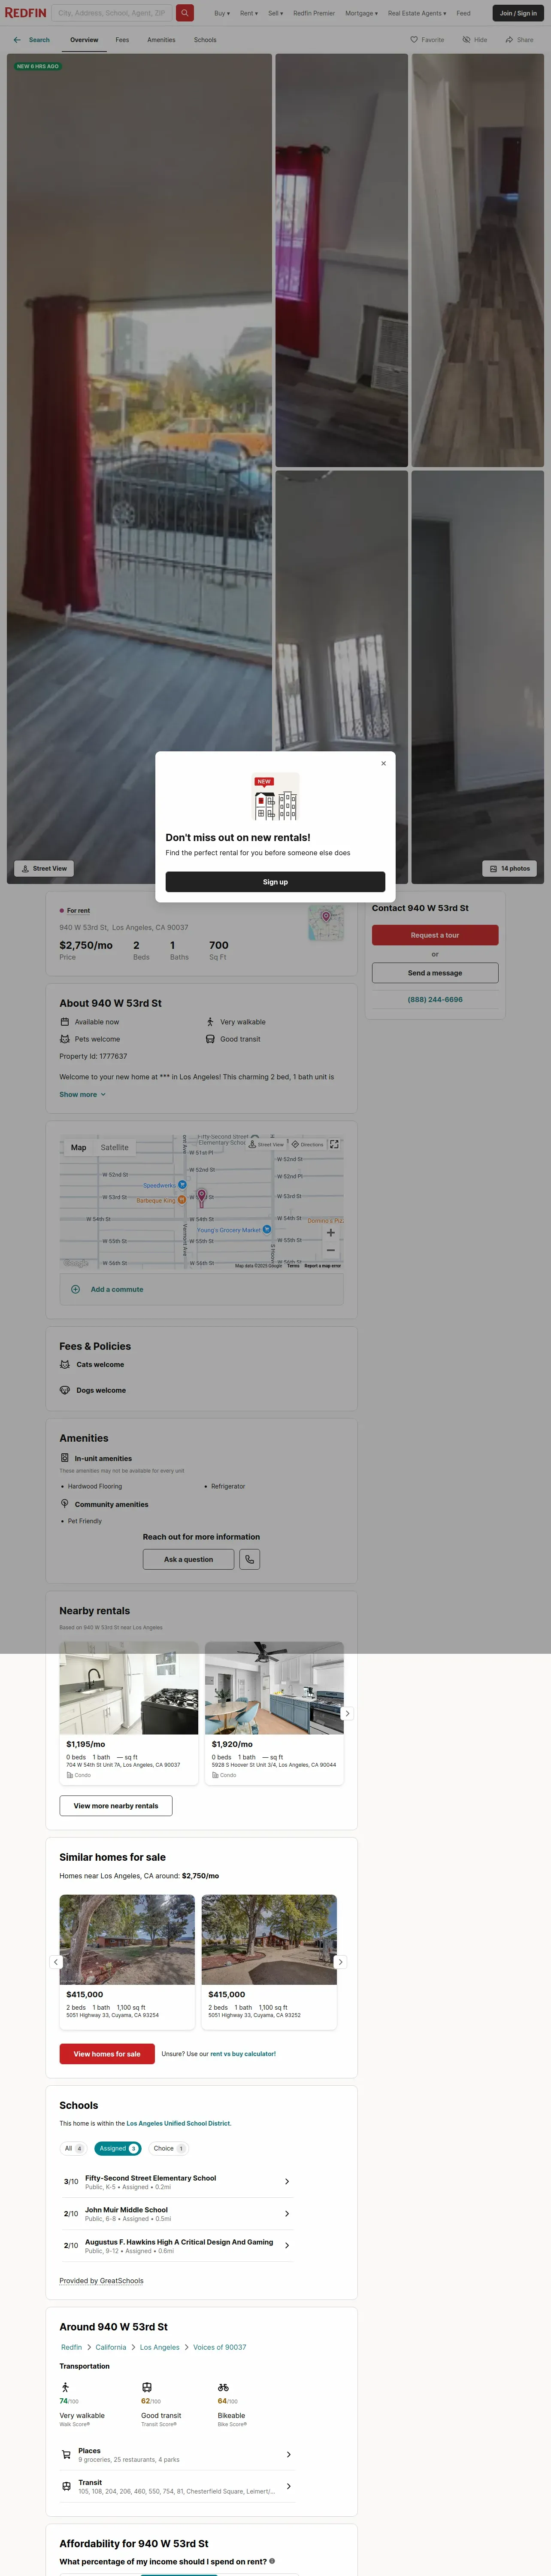551x2576 pixels.
Task: Zoom in on the map
Action: (x=331, y=1232)
